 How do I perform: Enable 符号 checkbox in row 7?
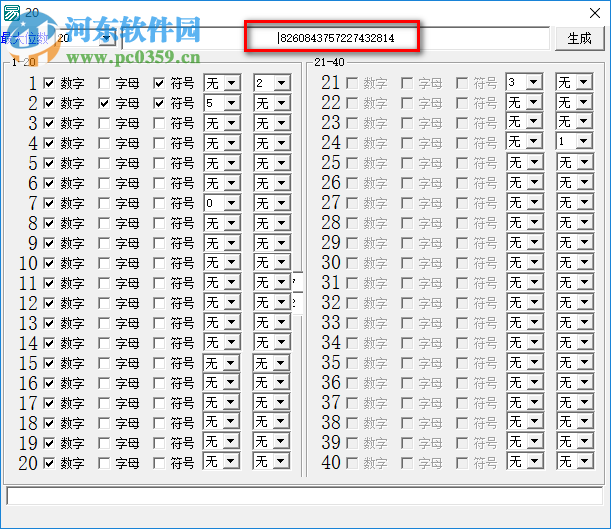[x=159, y=203]
